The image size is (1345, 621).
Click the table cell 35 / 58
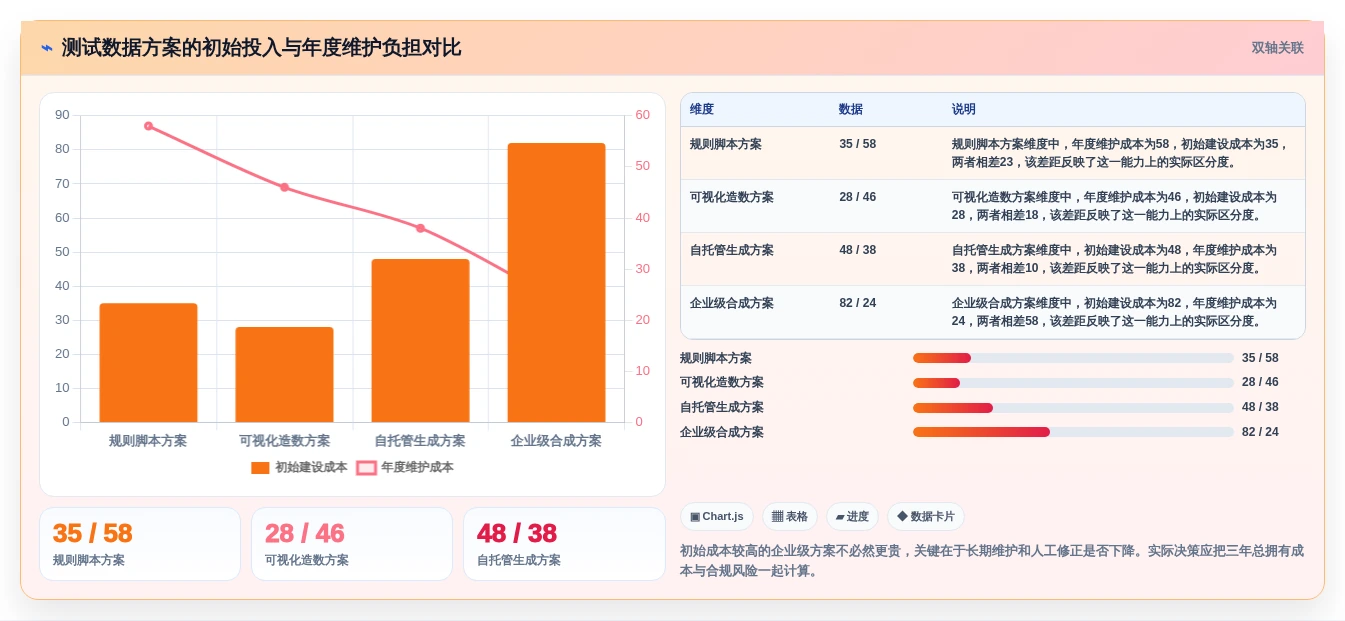[x=858, y=144]
